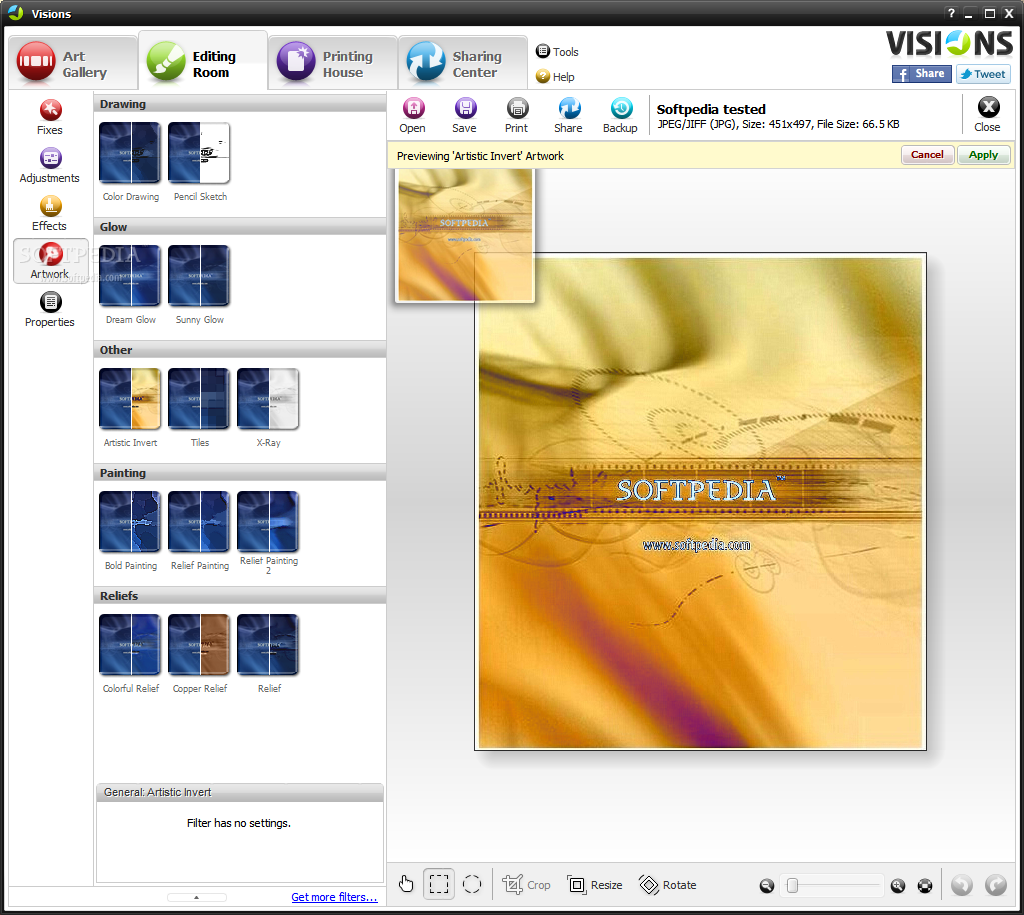Click the Drawing section header
Image resolution: width=1024 pixels, height=915 pixels.
(240, 104)
